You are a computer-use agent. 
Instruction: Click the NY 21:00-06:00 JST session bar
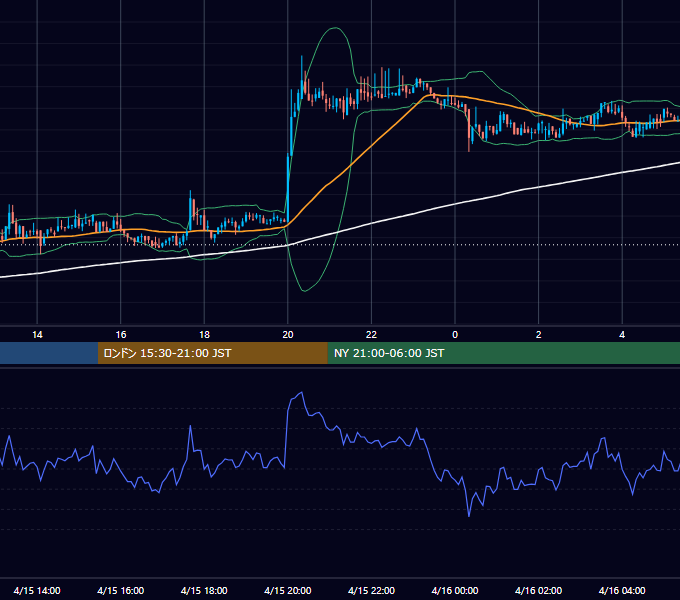(503, 353)
